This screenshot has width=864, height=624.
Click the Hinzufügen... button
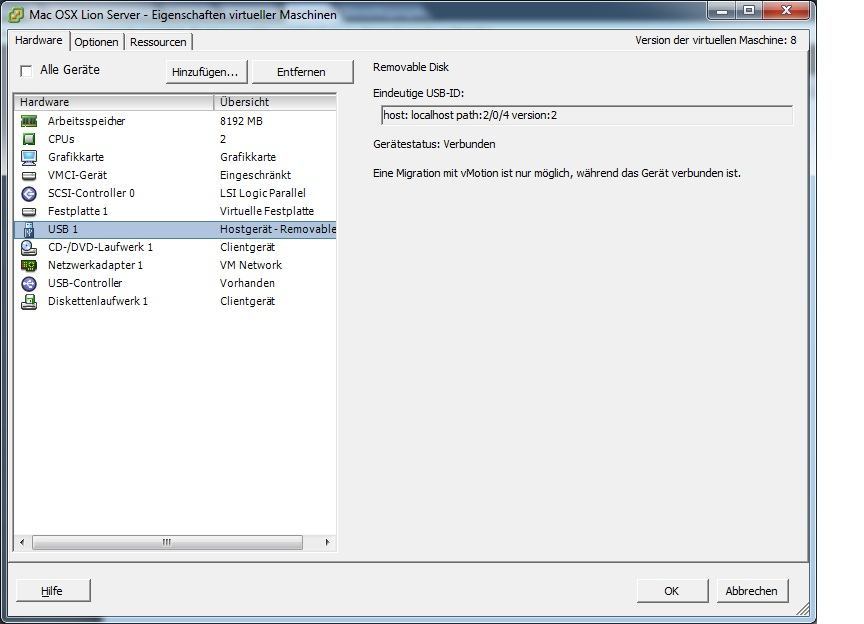click(206, 72)
